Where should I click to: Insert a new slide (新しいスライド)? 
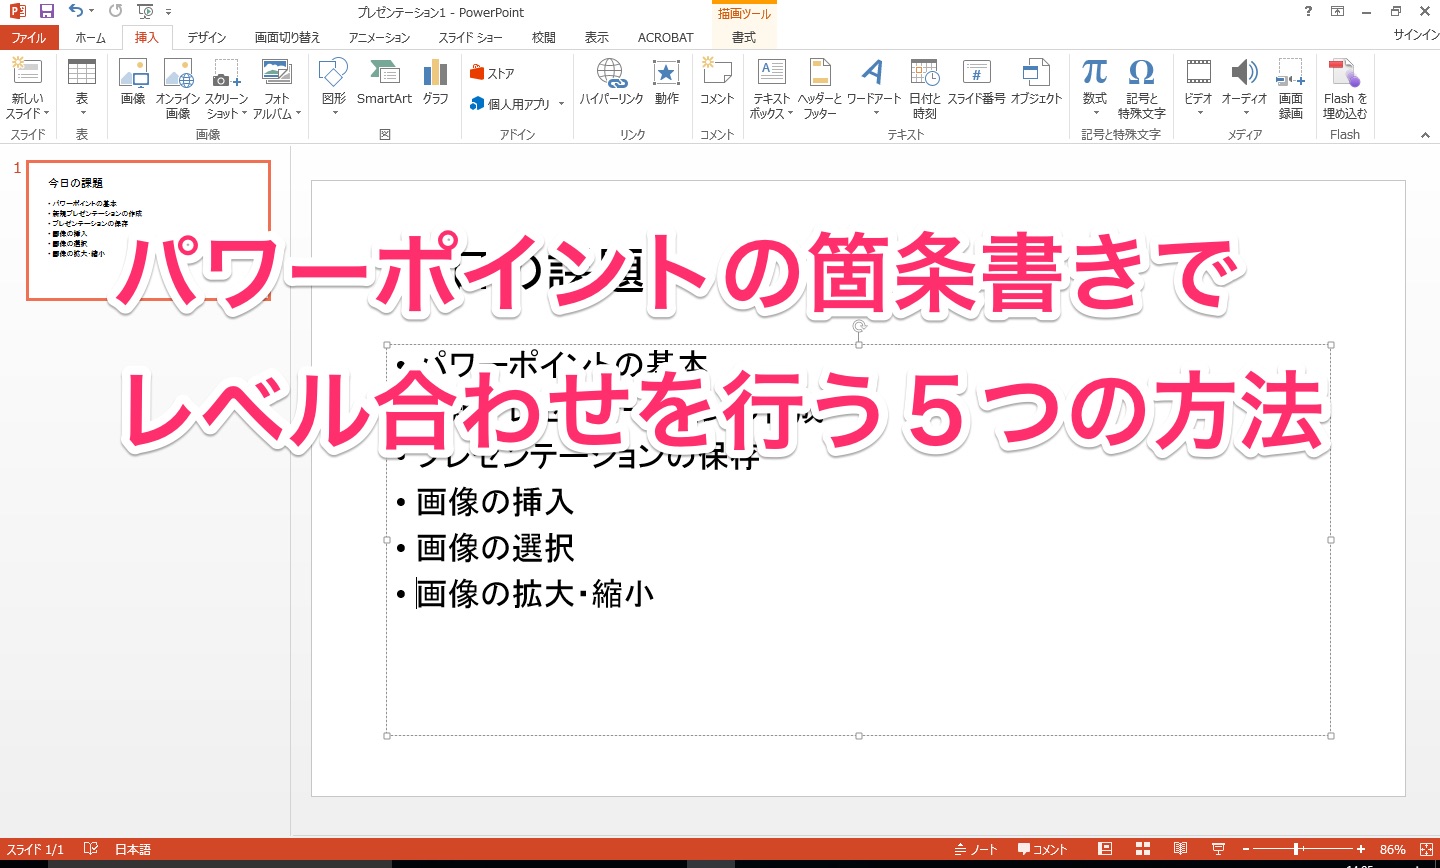click(27, 89)
